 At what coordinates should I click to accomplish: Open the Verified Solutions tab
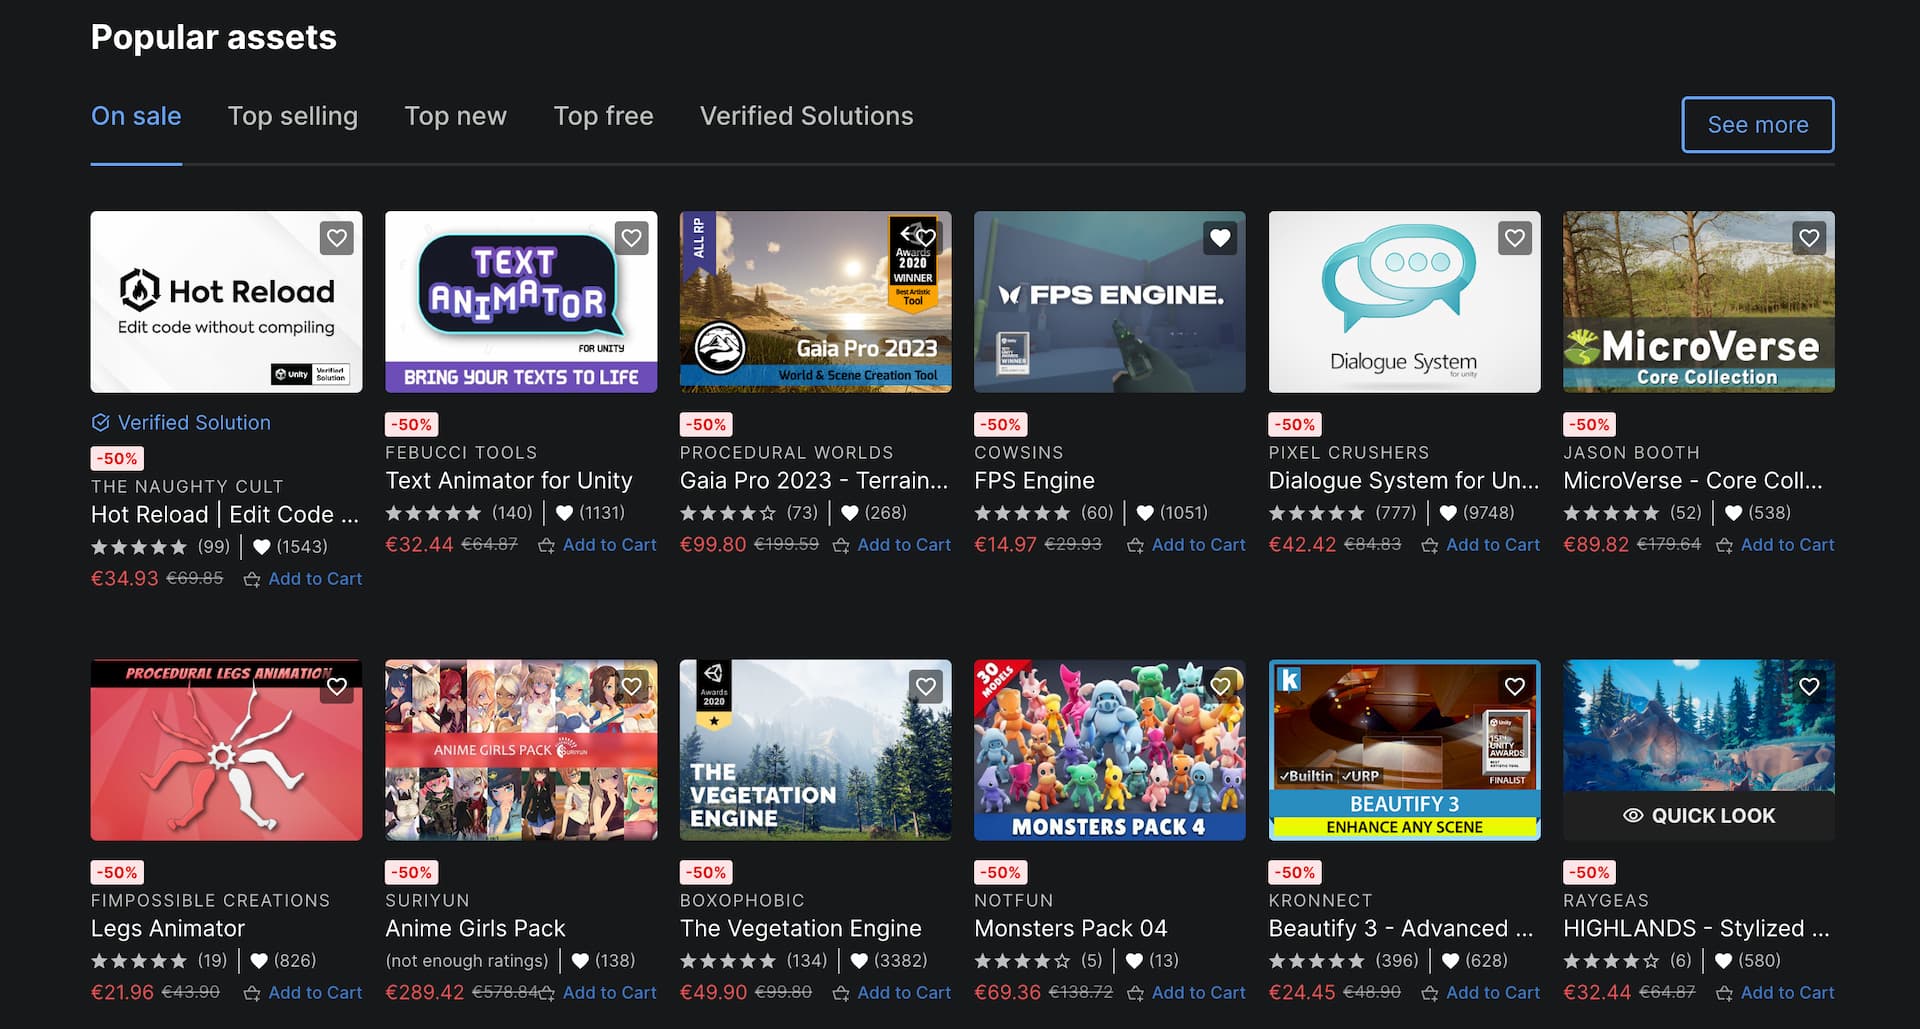pyautogui.click(x=806, y=116)
